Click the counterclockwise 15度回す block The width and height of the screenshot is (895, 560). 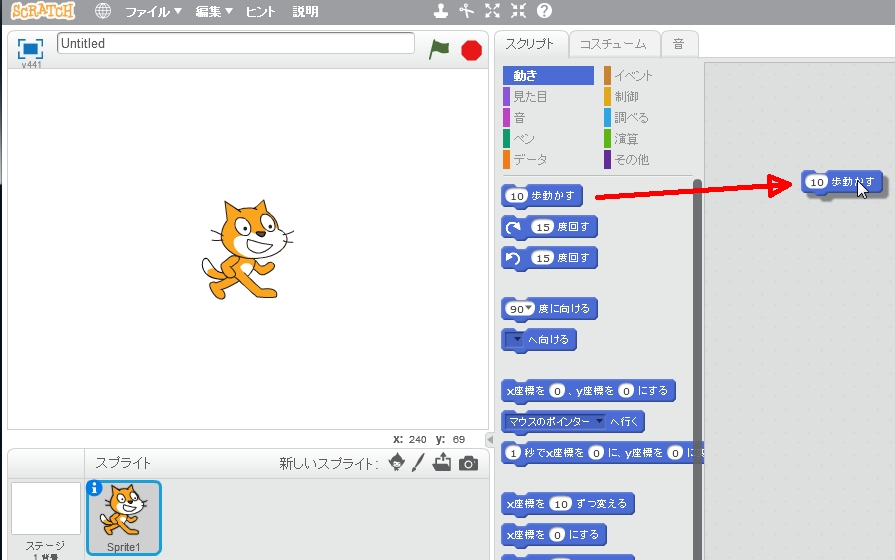click(549, 258)
